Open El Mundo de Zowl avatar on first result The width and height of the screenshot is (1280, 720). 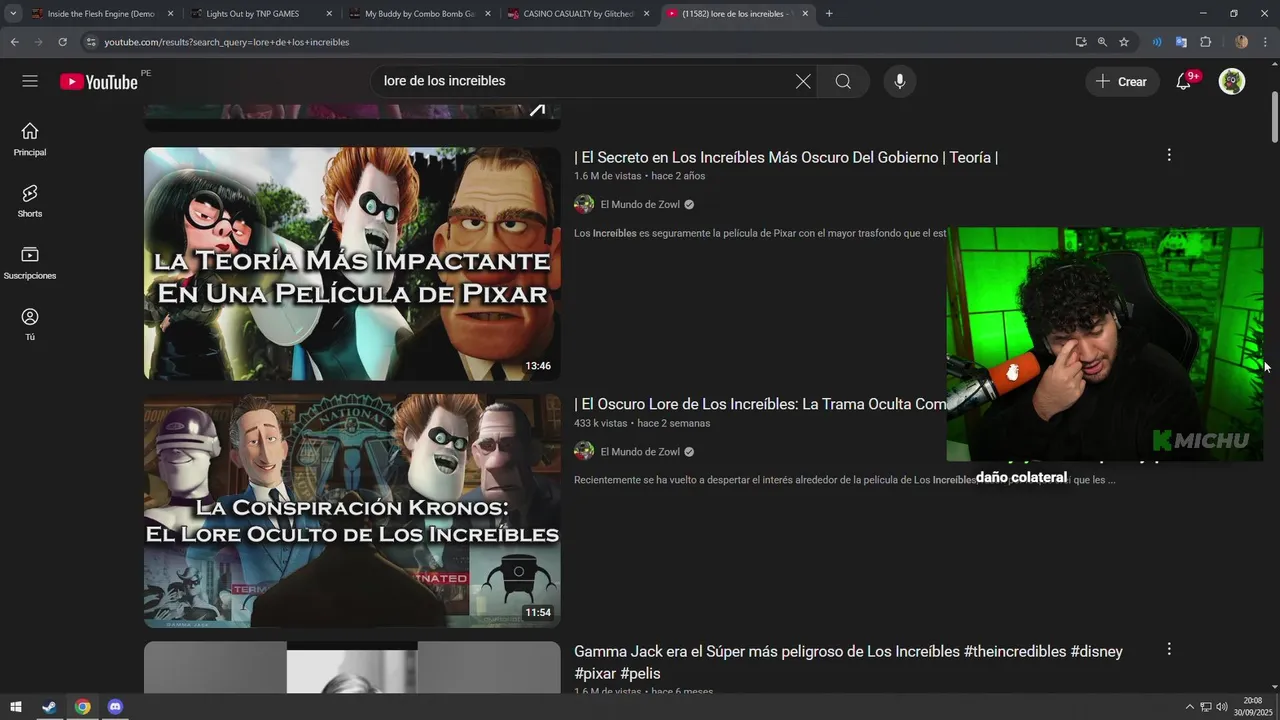584,205
